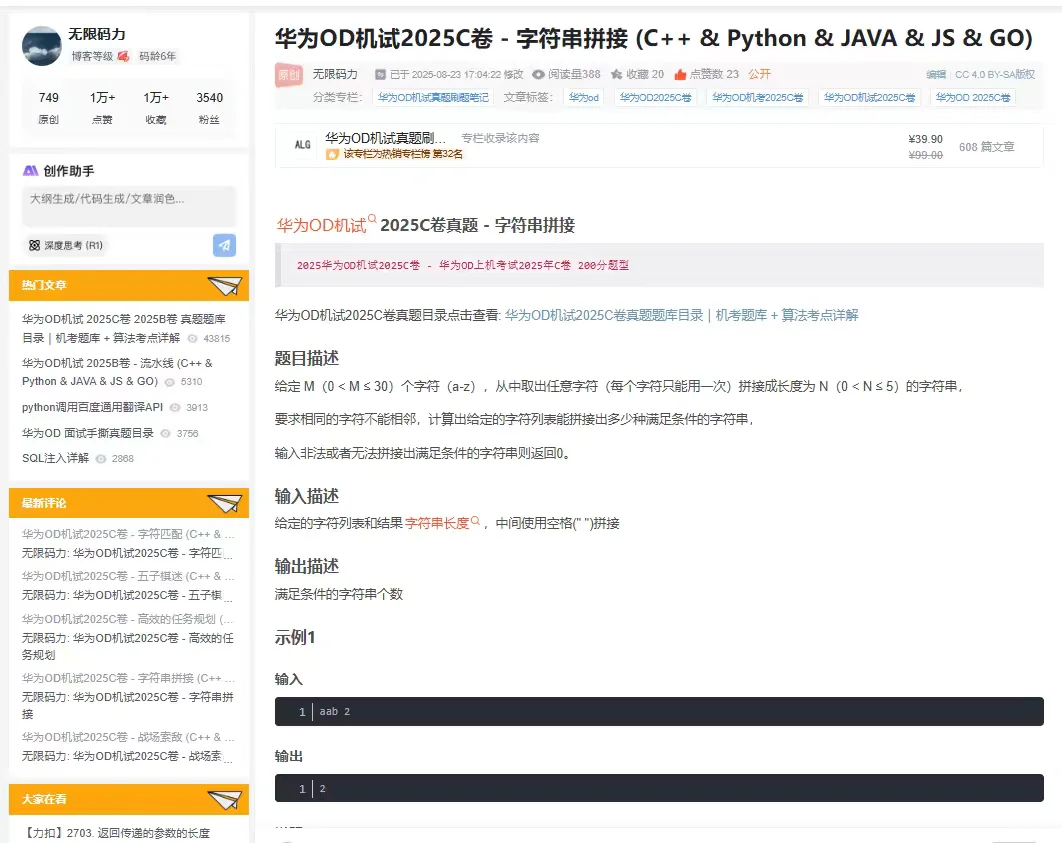Click the 字符串长度 search keyword link
Image resolution: width=1062 pixels, height=843 pixels.
442,523
